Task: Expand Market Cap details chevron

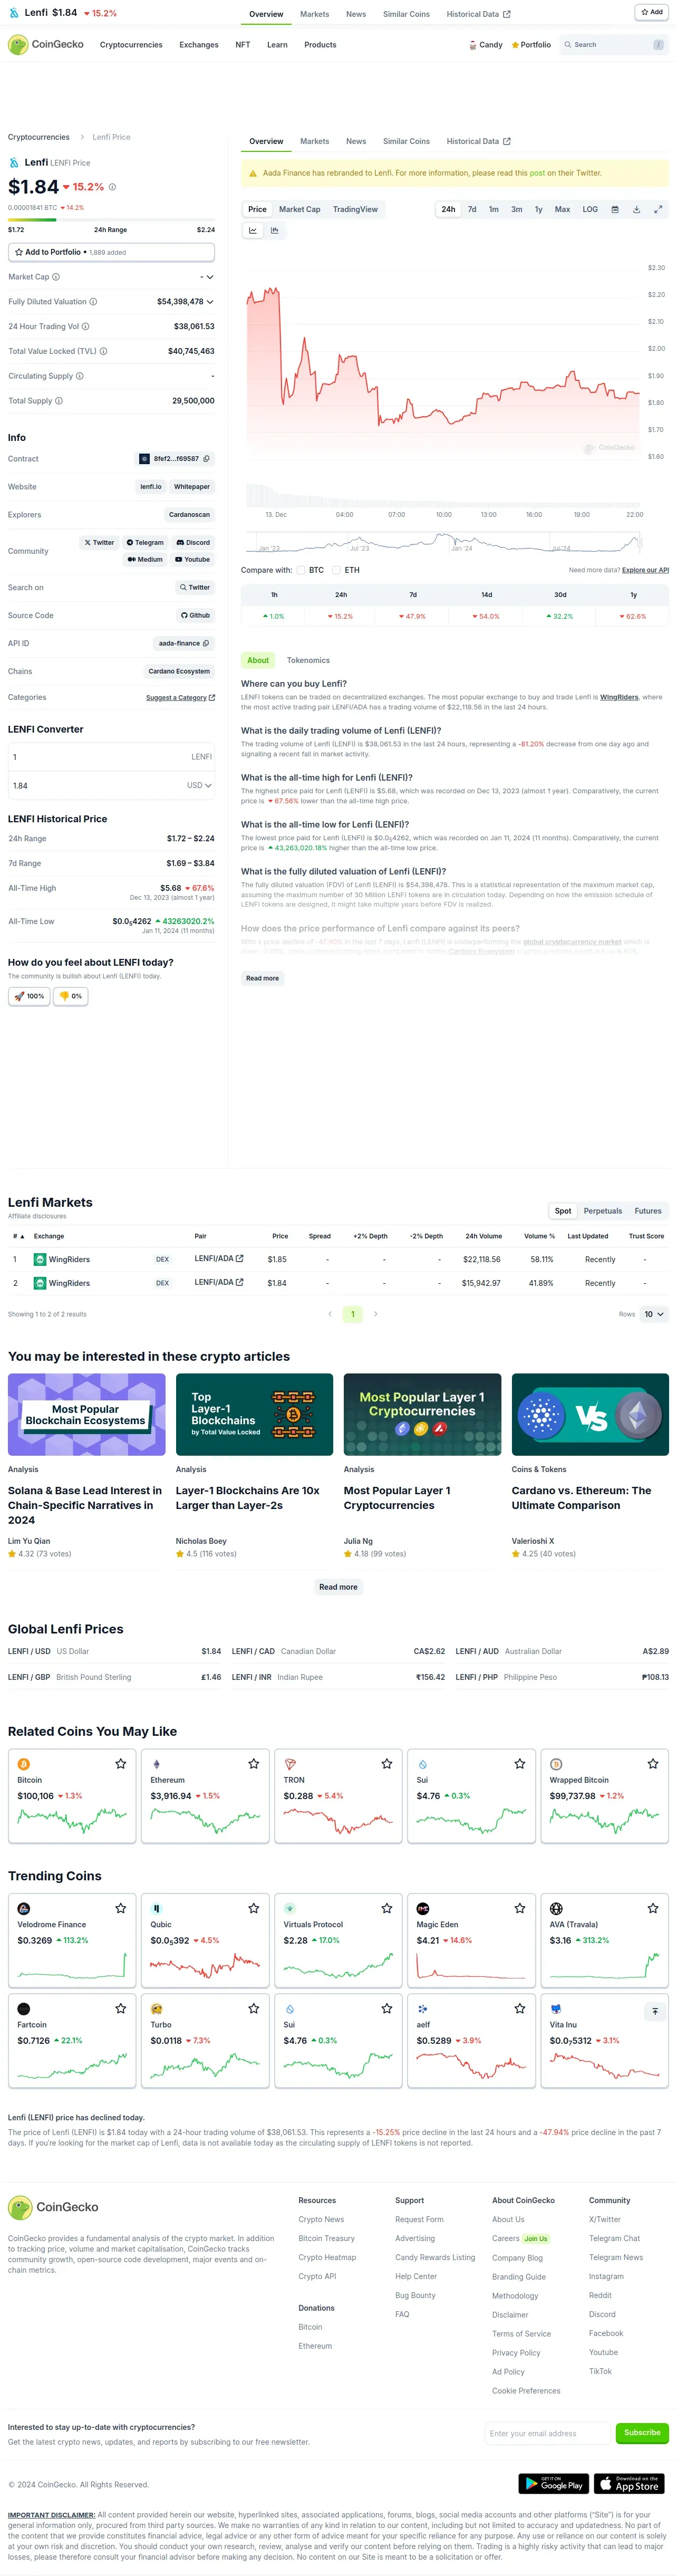Action: (210, 277)
